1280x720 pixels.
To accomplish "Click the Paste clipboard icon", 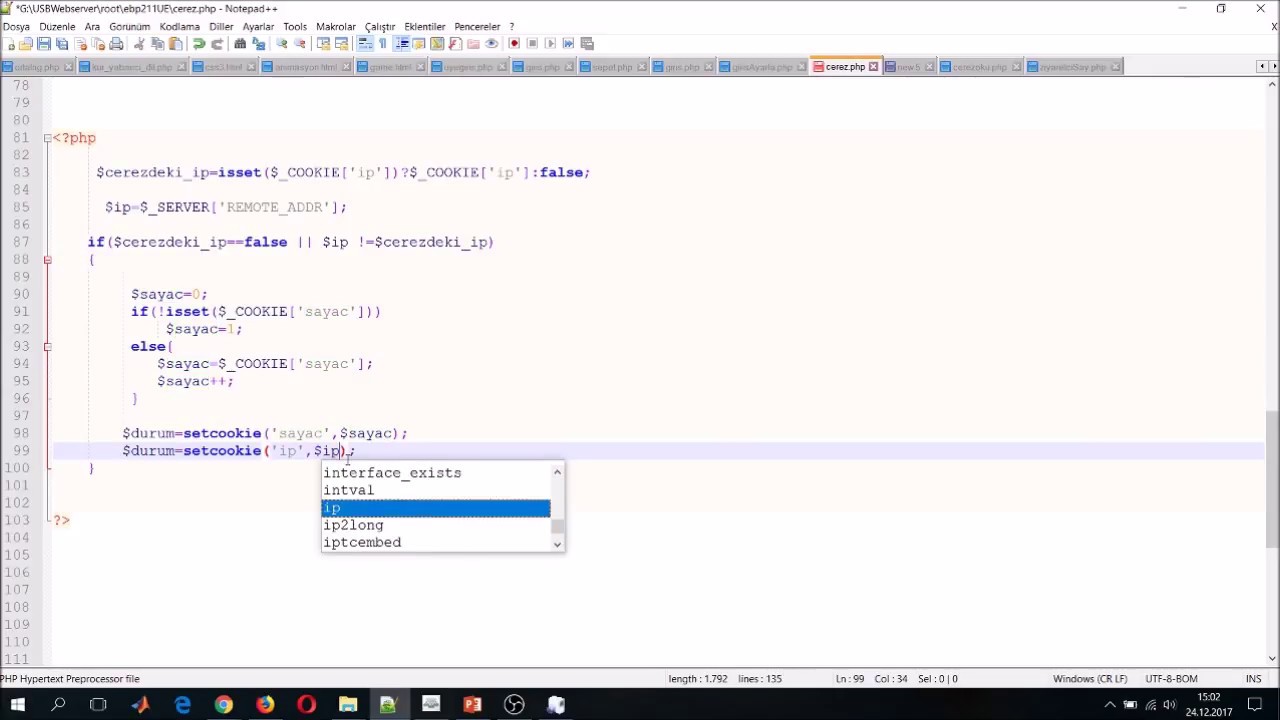I will (175, 44).
